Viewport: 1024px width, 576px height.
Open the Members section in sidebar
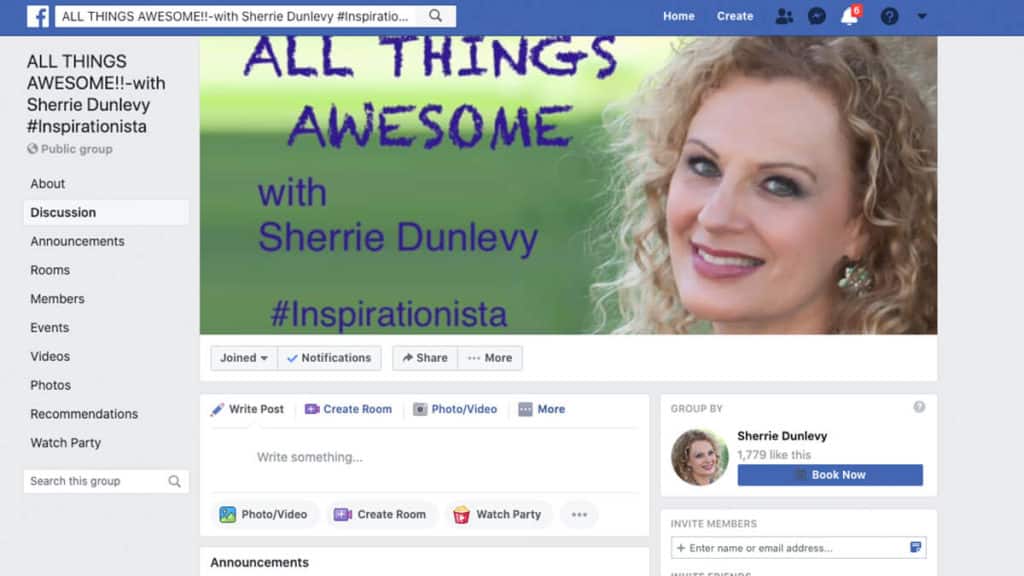pyautogui.click(x=57, y=299)
